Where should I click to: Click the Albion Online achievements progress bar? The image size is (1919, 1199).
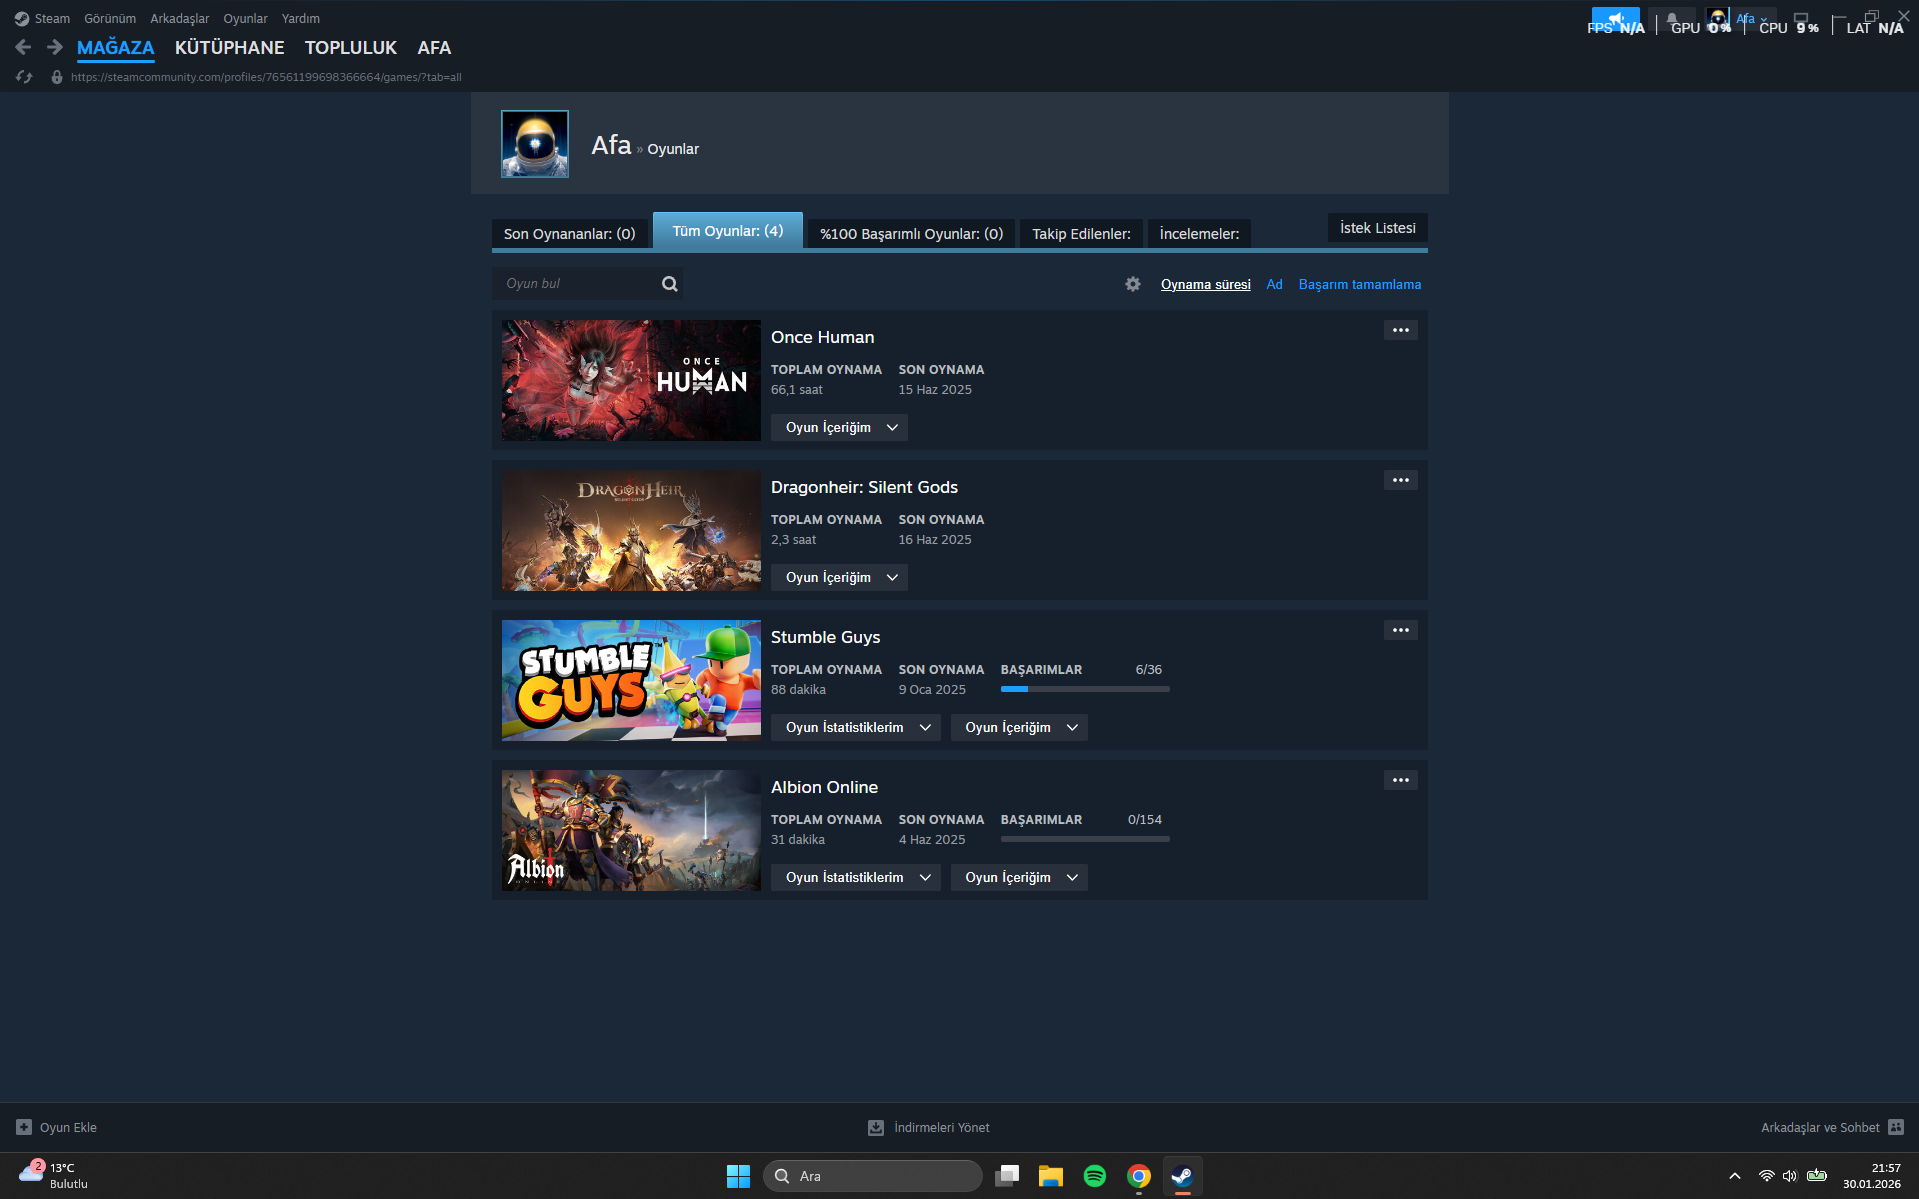[1085, 839]
